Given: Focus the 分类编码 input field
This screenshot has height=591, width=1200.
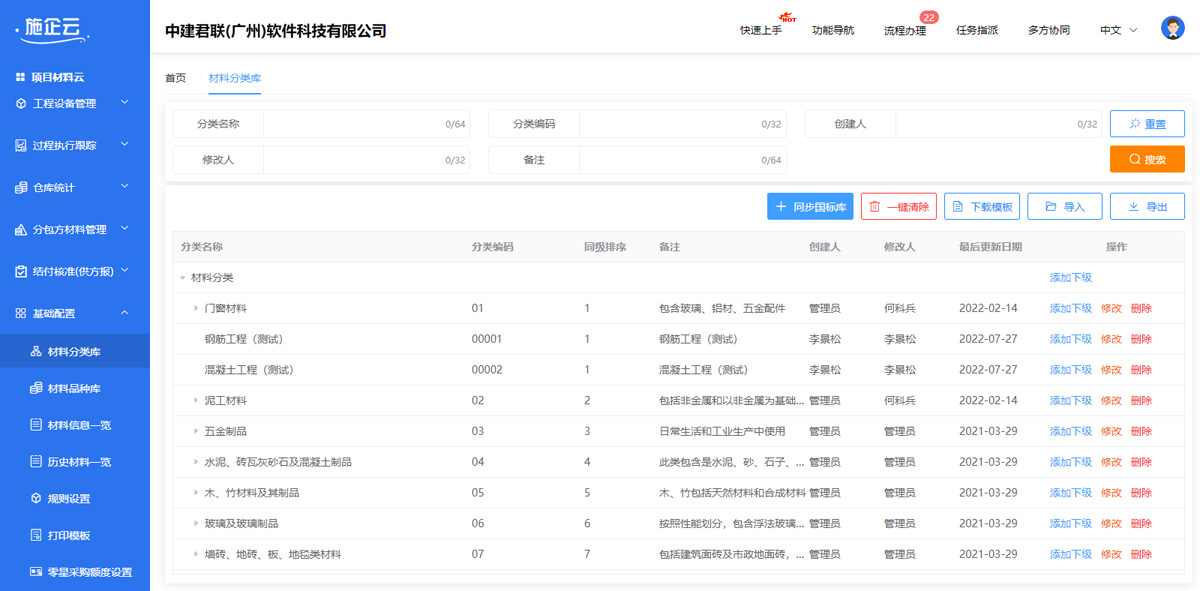Looking at the screenshot, I should coord(682,124).
